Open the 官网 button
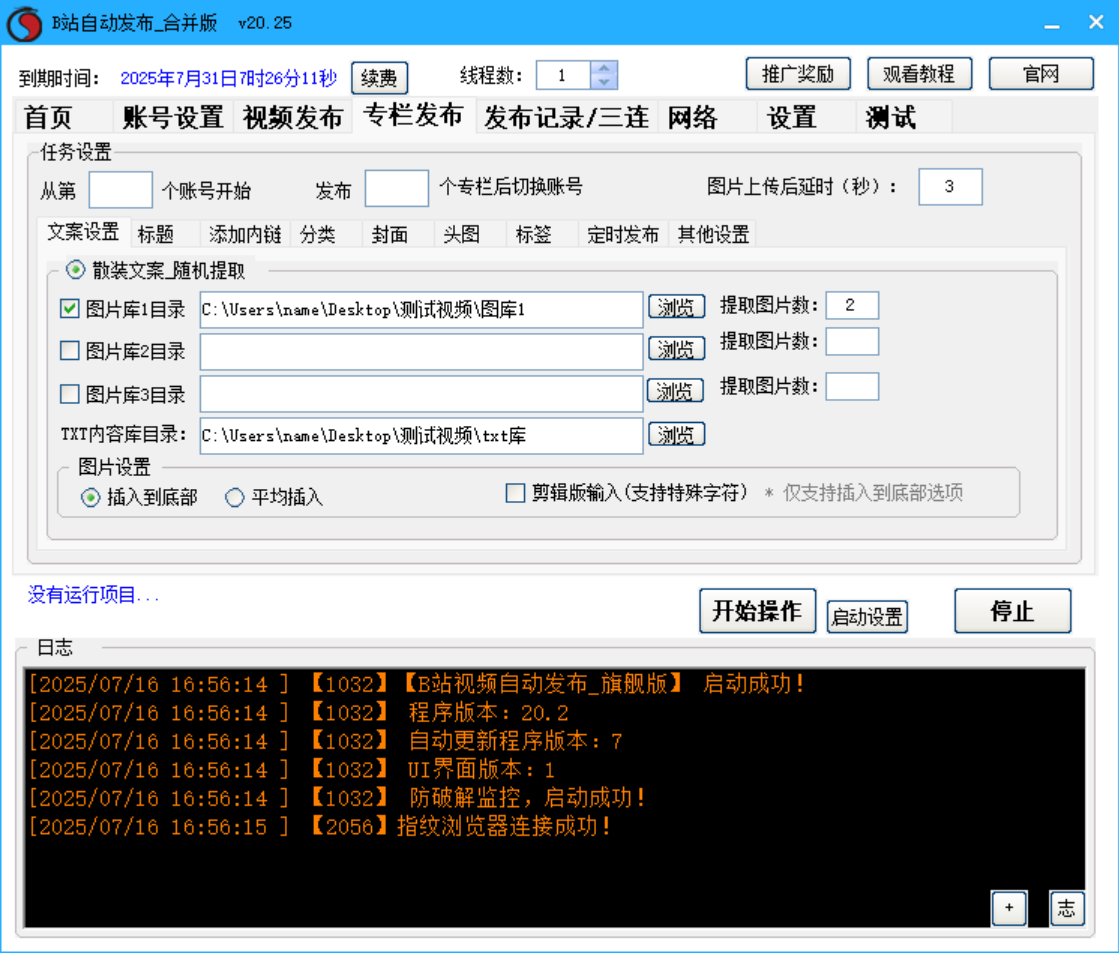The image size is (1119, 953). click(x=1040, y=74)
